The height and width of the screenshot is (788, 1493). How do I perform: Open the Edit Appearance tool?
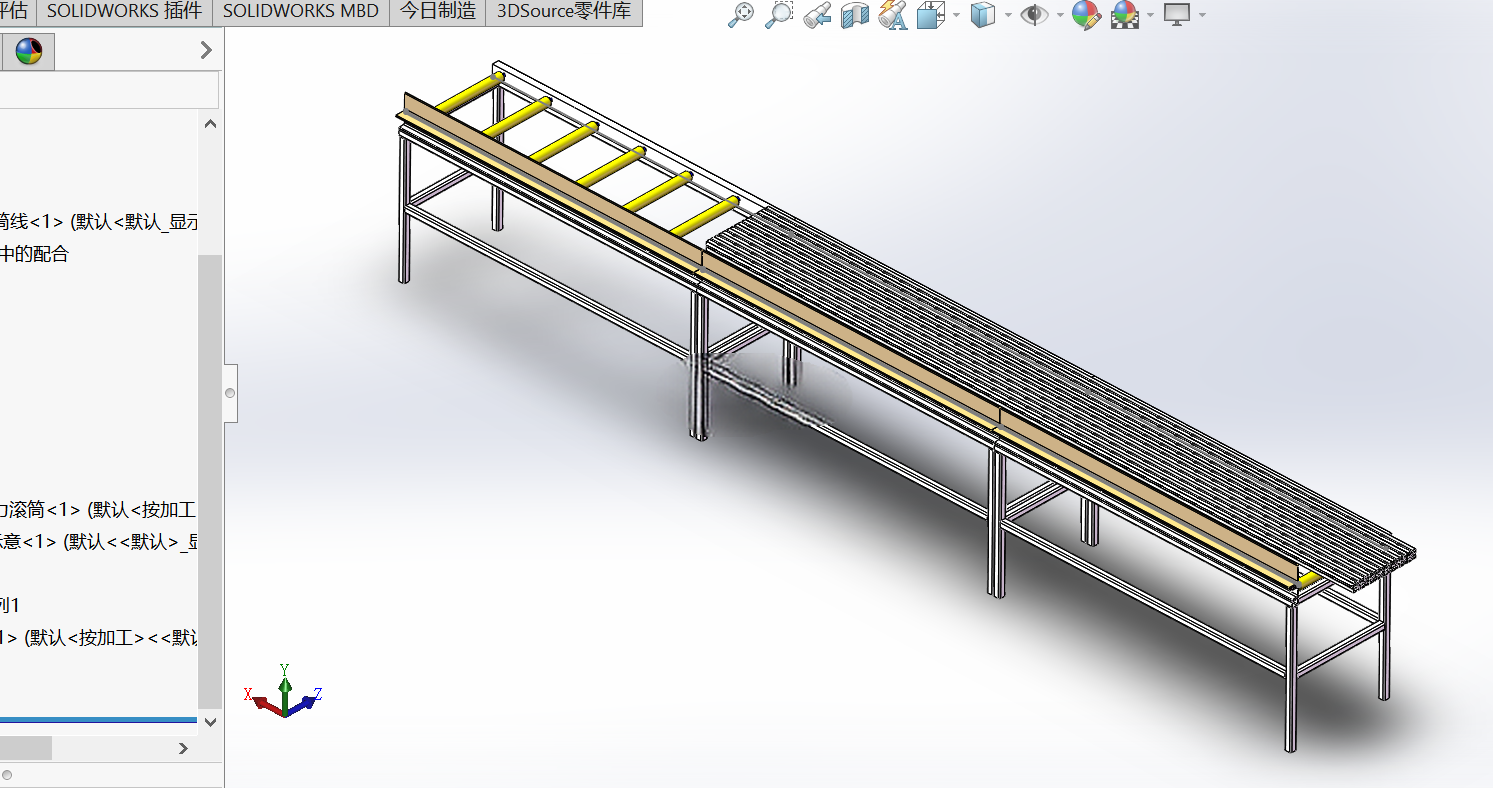(1086, 15)
